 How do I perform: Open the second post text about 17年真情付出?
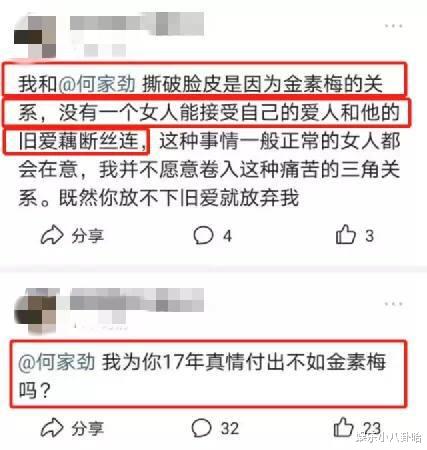click(x=208, y=374)
